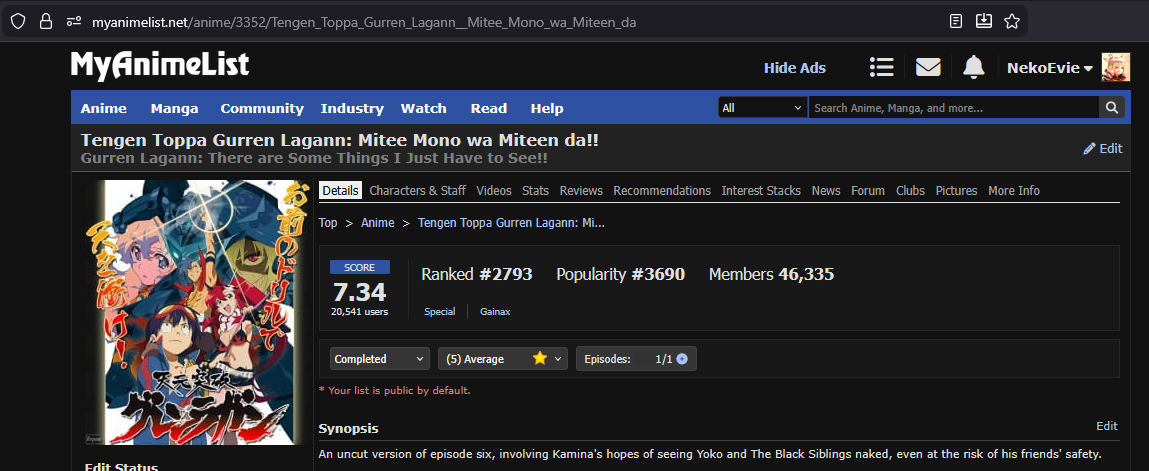Click the Anime breadcrumb link
Image resolution: width=1149 pixels, height=471 pixels.
coord(377,223)
